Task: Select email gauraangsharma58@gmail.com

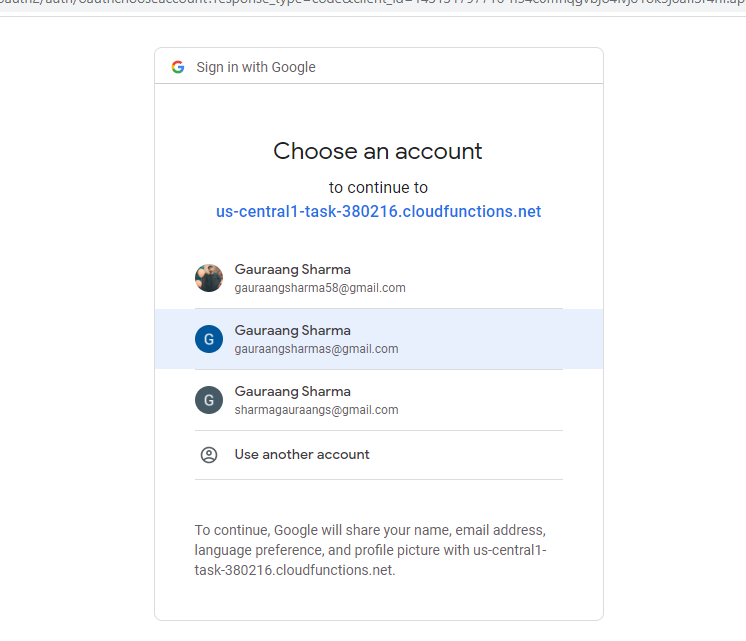Action: click(320, 288)
